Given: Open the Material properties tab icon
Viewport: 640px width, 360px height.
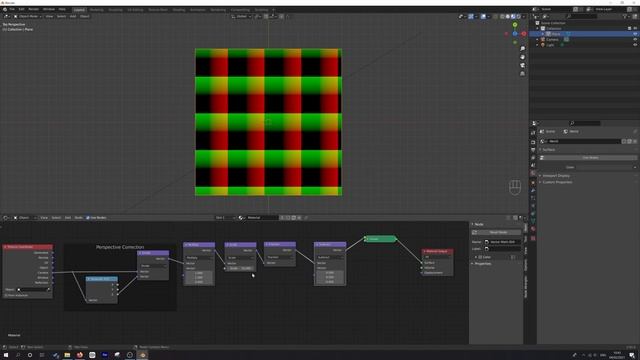Looking at the screenshot, I should [533, 229].
